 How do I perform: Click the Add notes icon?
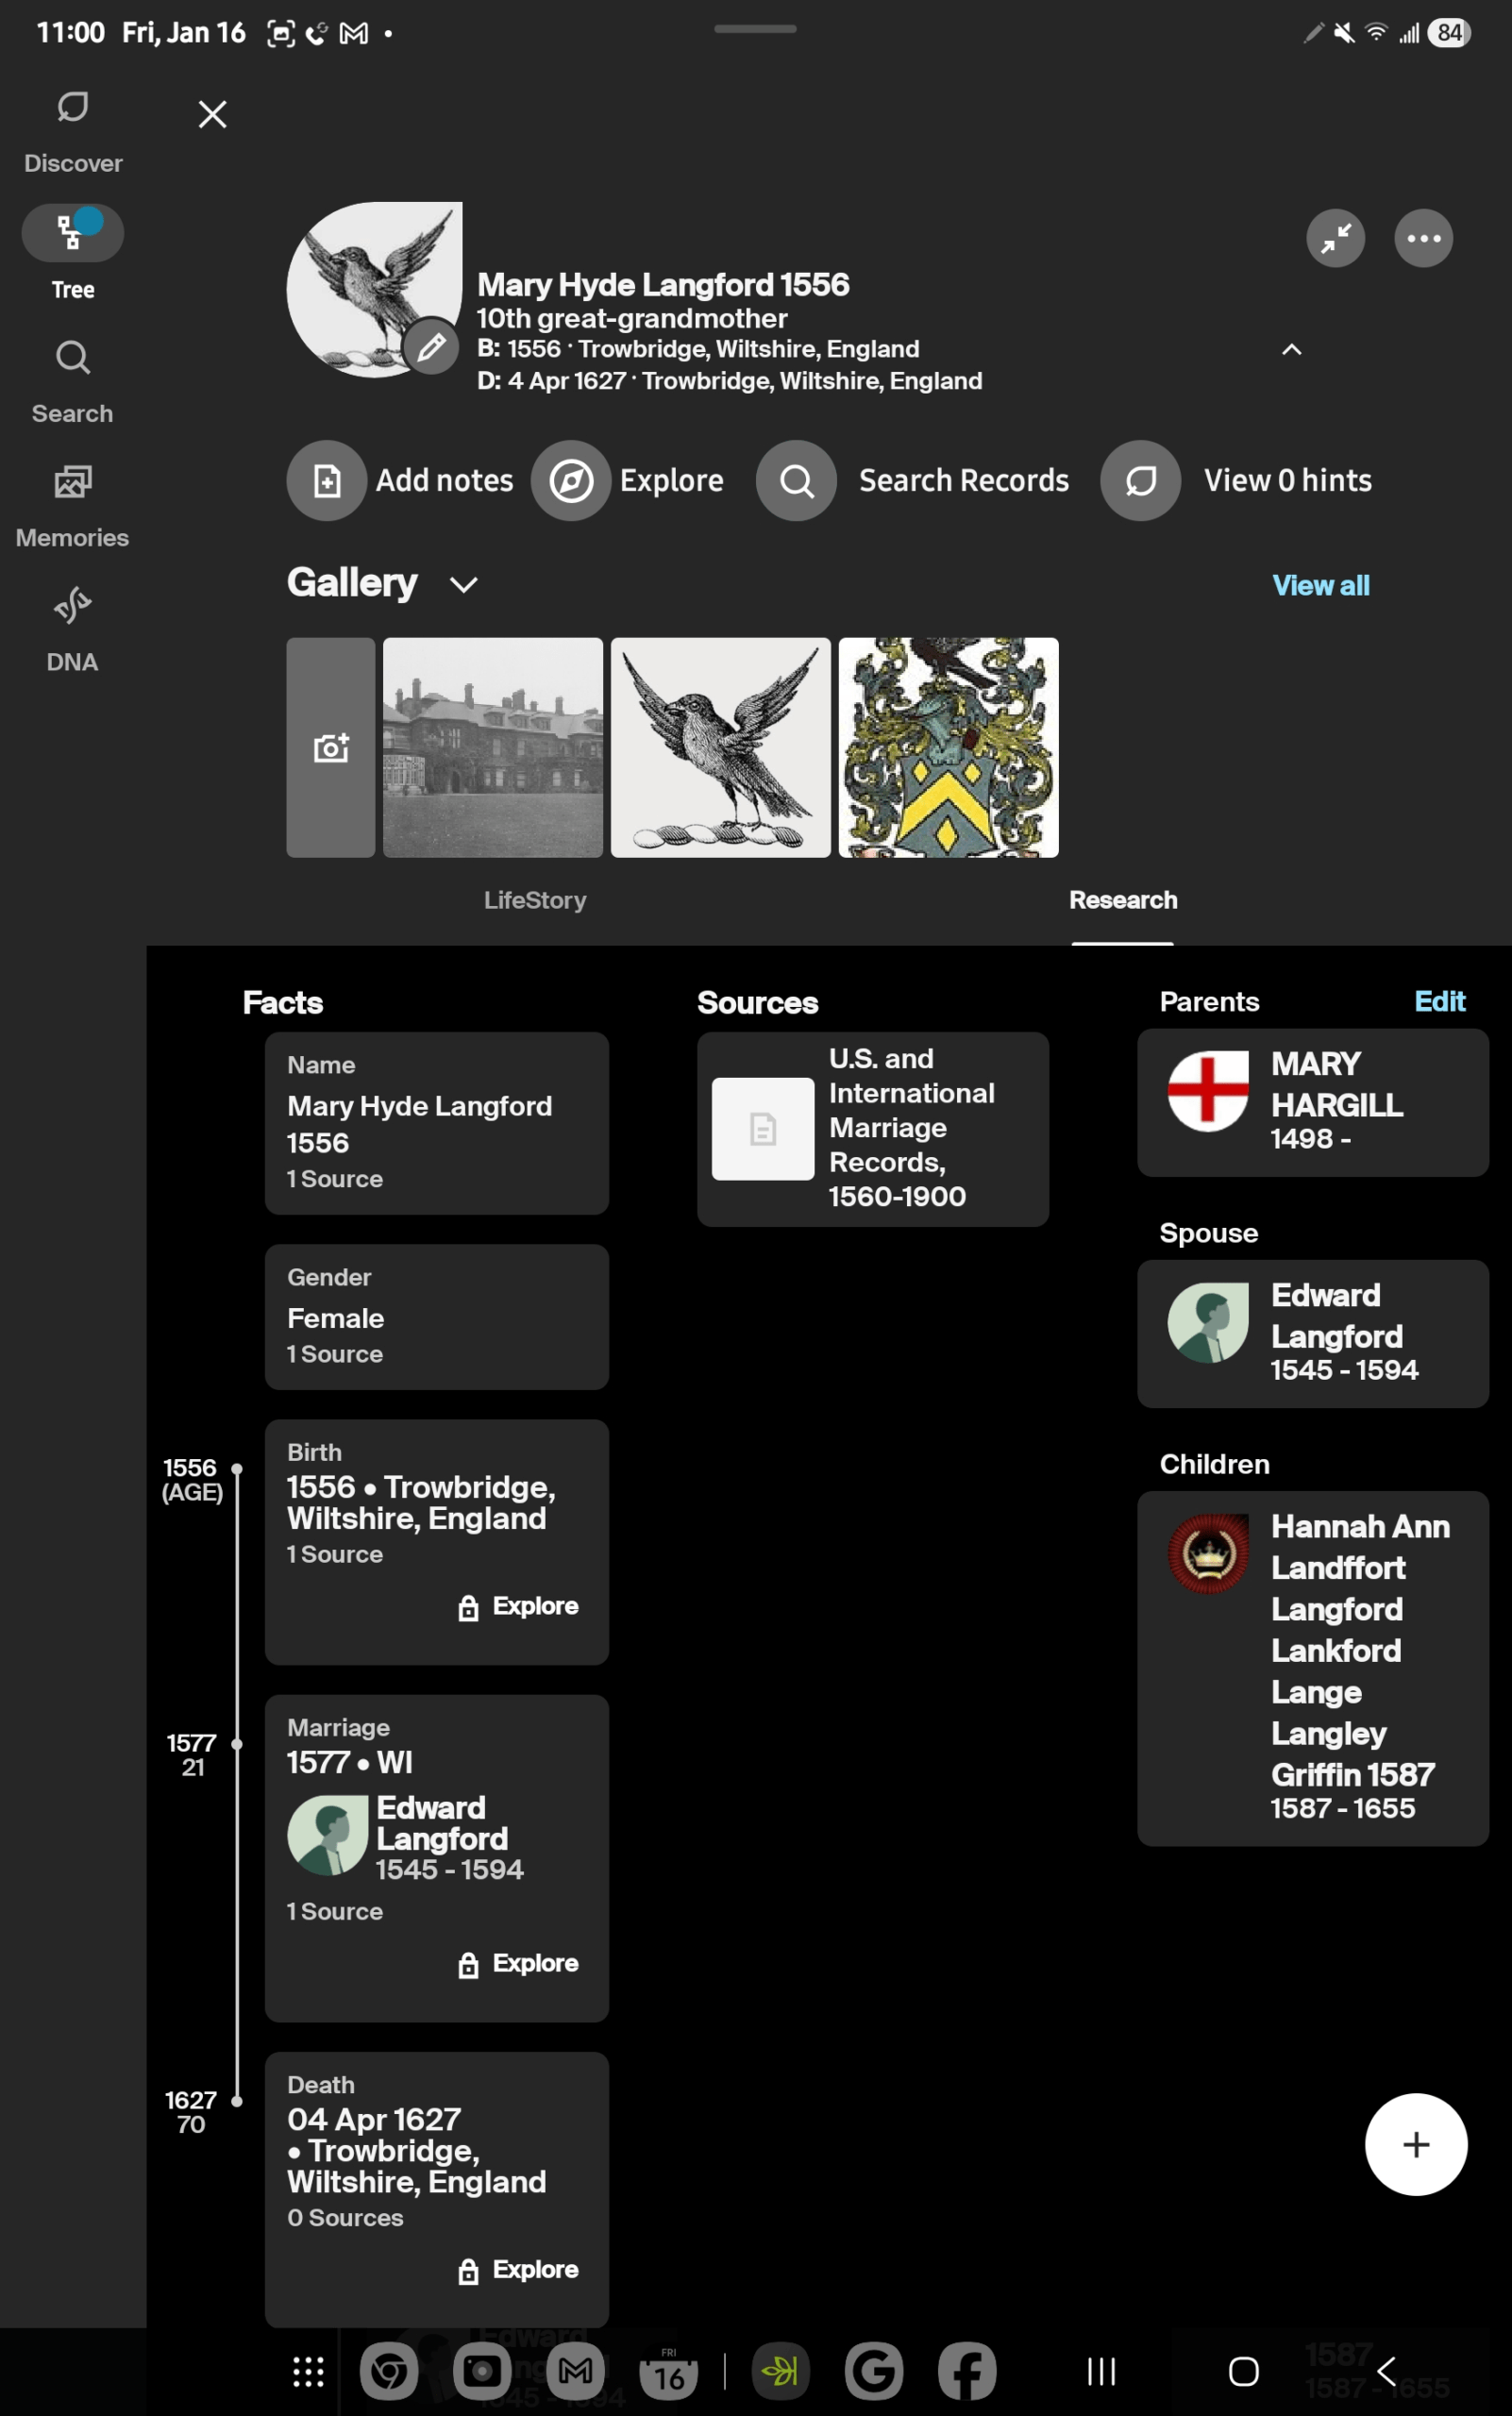pyautogui.click(x=326, y=480)
